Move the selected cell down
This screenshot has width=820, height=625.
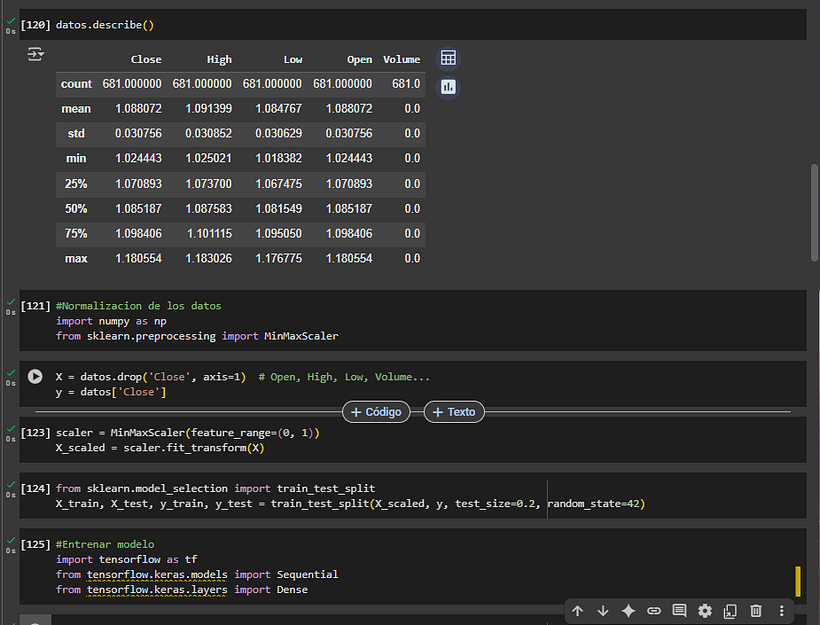(603, 610)
